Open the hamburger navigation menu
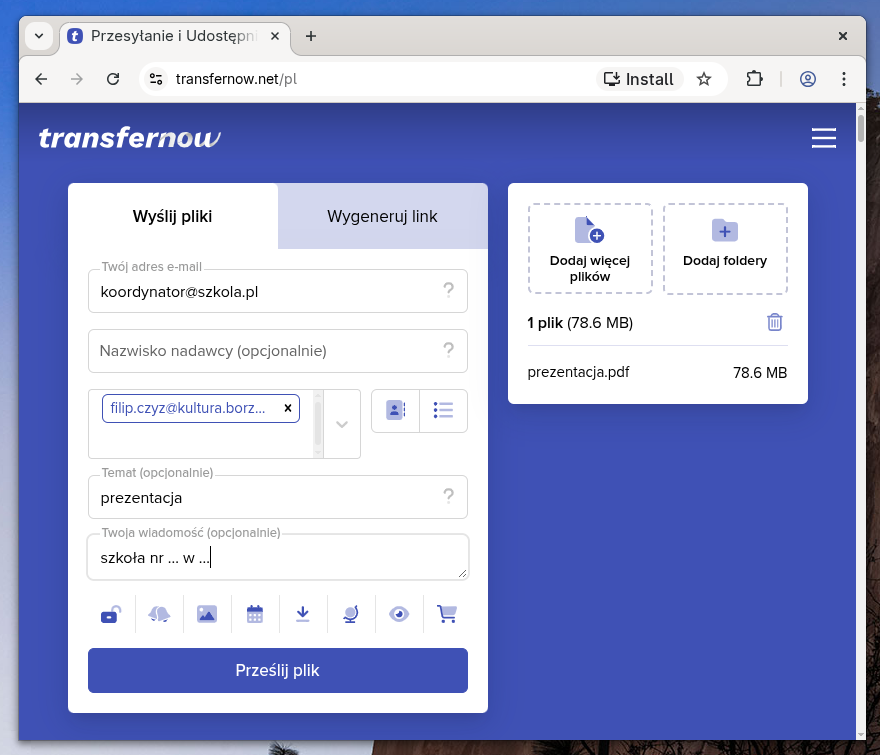Viewport: 880px width, 755px height. pyautogui.click(x=823, y=138)
